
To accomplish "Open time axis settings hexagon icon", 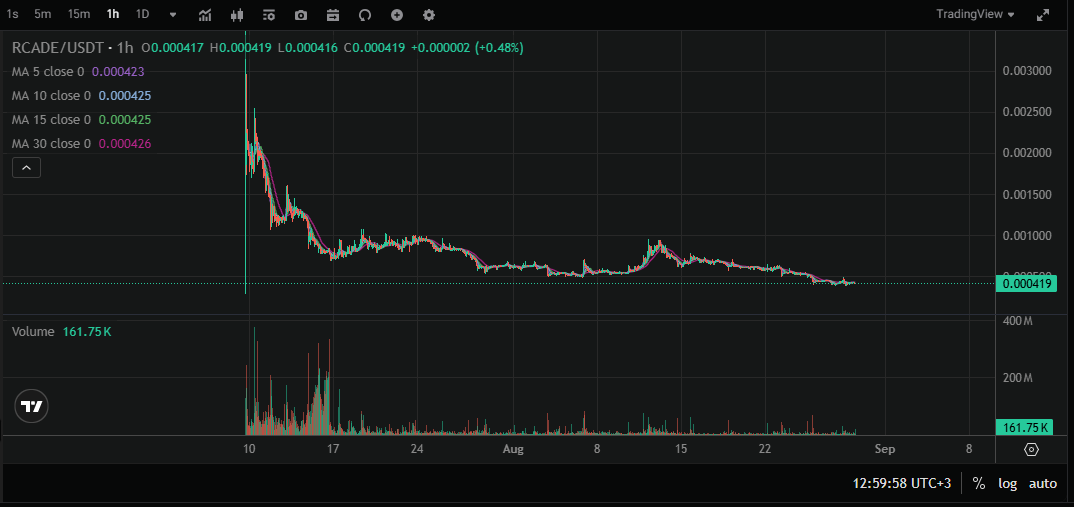I will (1032, 449).
